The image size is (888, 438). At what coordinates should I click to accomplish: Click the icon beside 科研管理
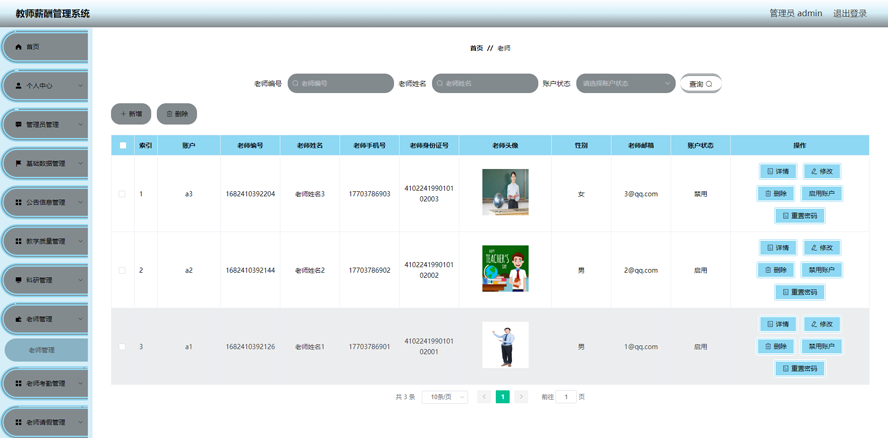coord(18,280)
